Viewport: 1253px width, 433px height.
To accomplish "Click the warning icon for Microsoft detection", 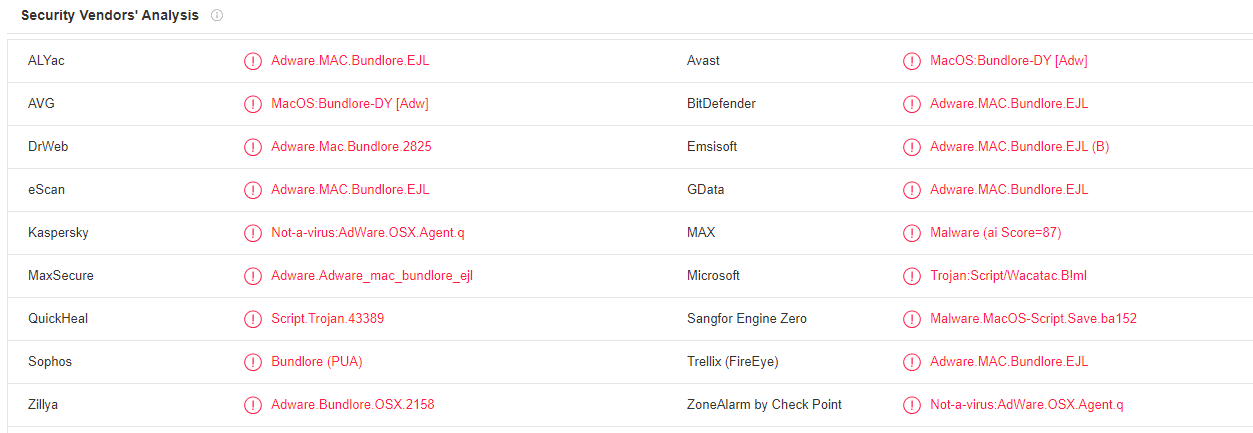I will click(x=911, y=276).
